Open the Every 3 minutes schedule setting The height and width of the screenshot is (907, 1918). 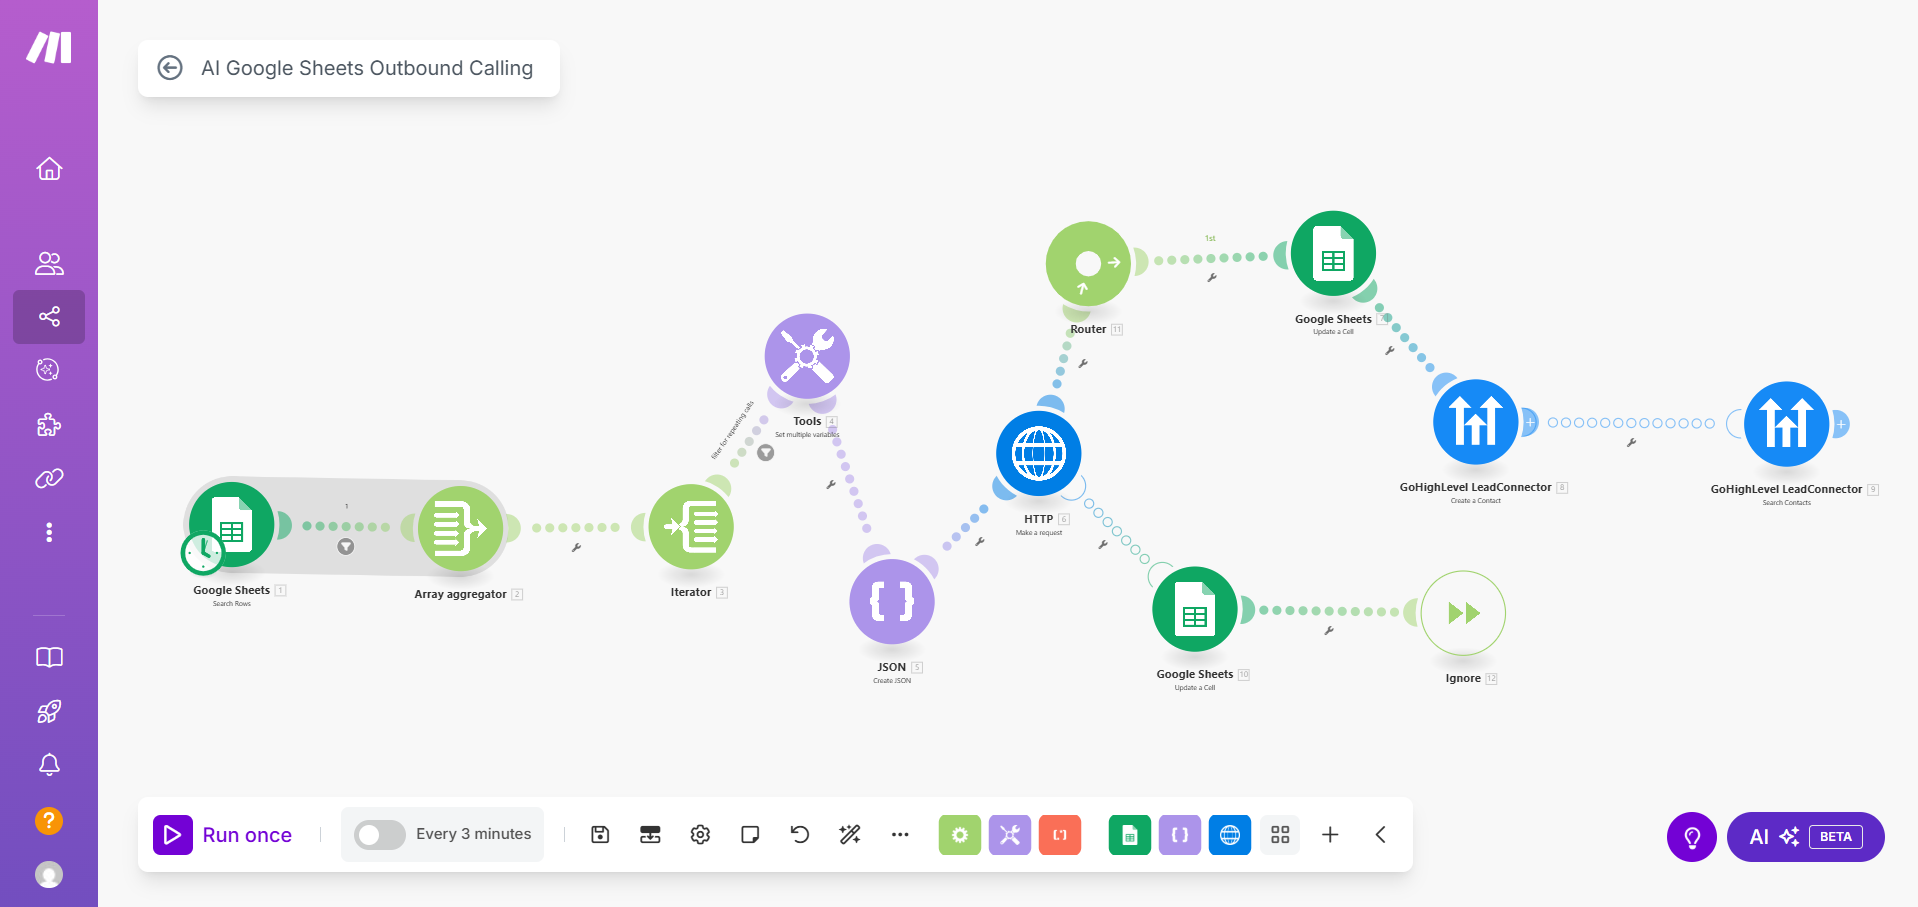[x=474, y=834]
